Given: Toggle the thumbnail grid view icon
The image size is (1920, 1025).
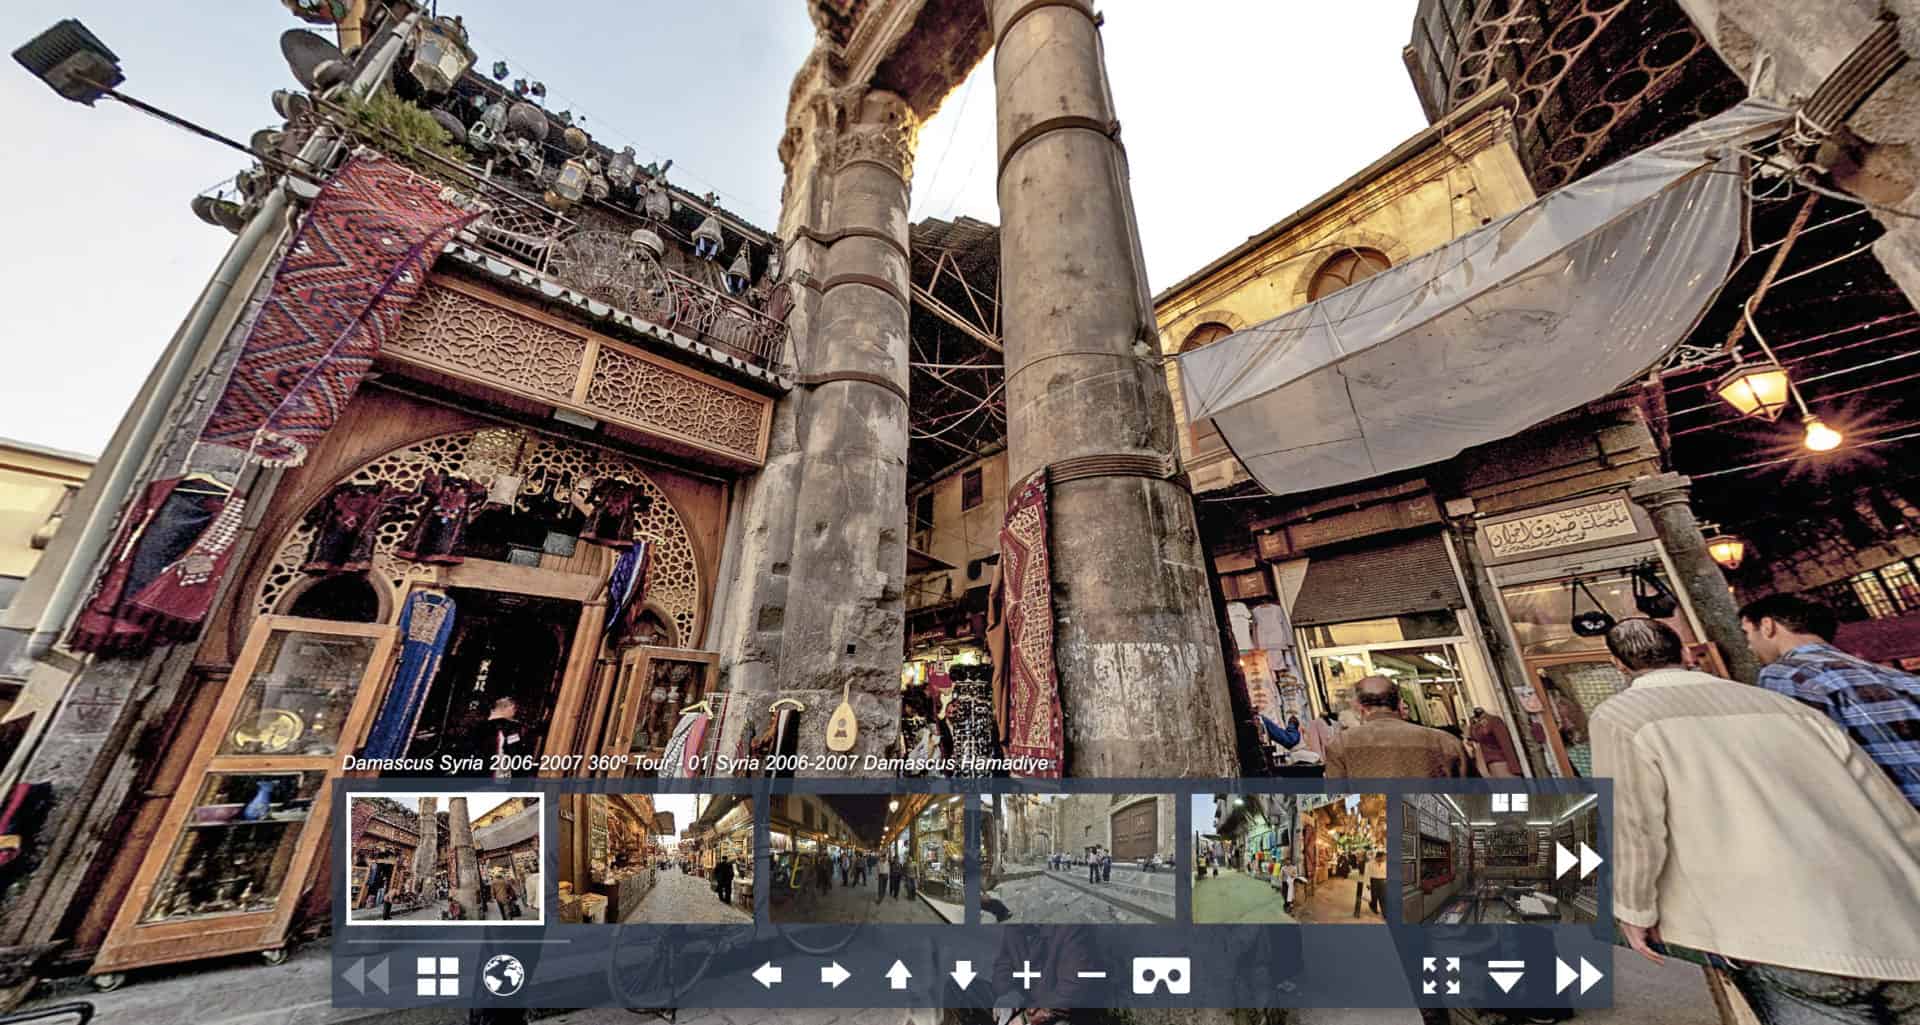Looking at the screenshot, I should click(x=437, y=976).
